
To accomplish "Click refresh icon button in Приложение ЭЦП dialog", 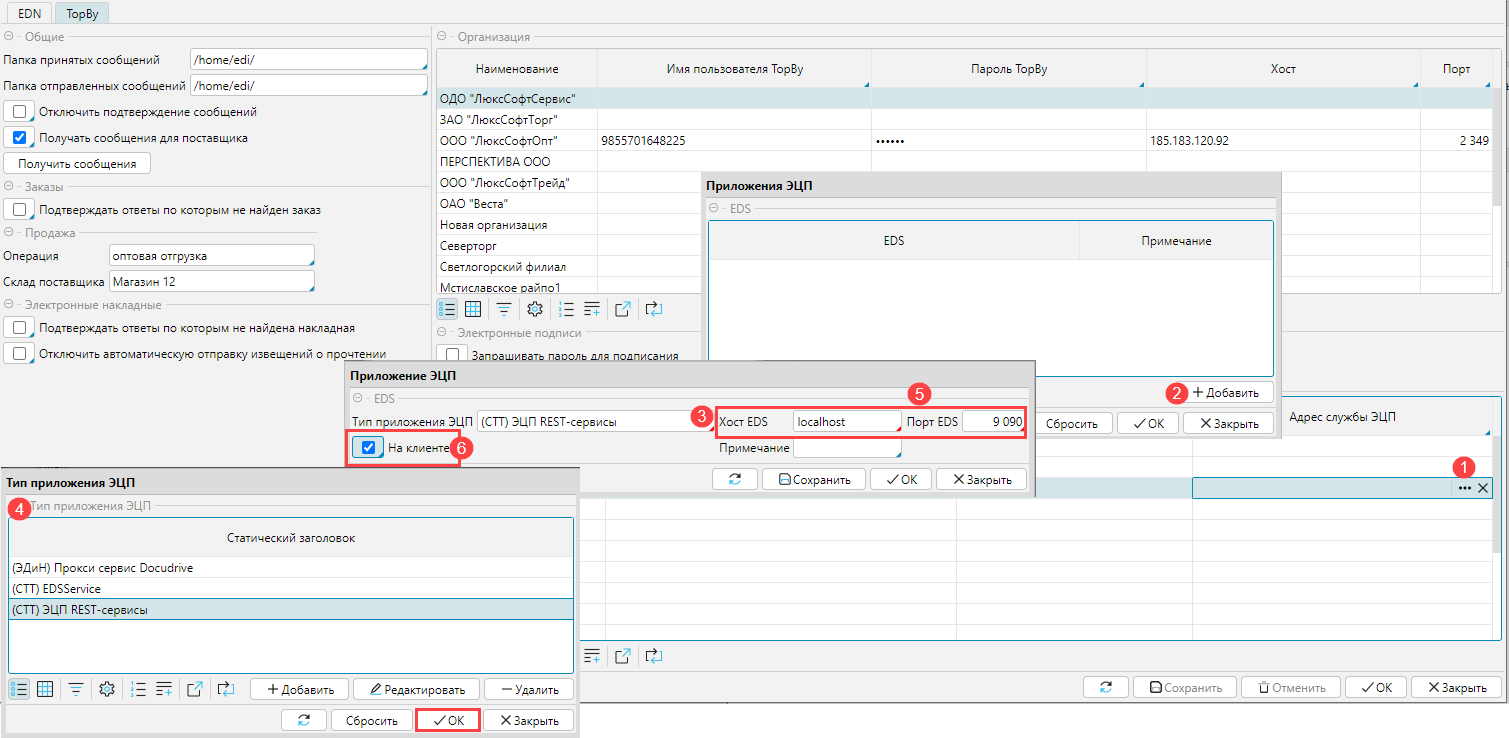I will point(735,479).
